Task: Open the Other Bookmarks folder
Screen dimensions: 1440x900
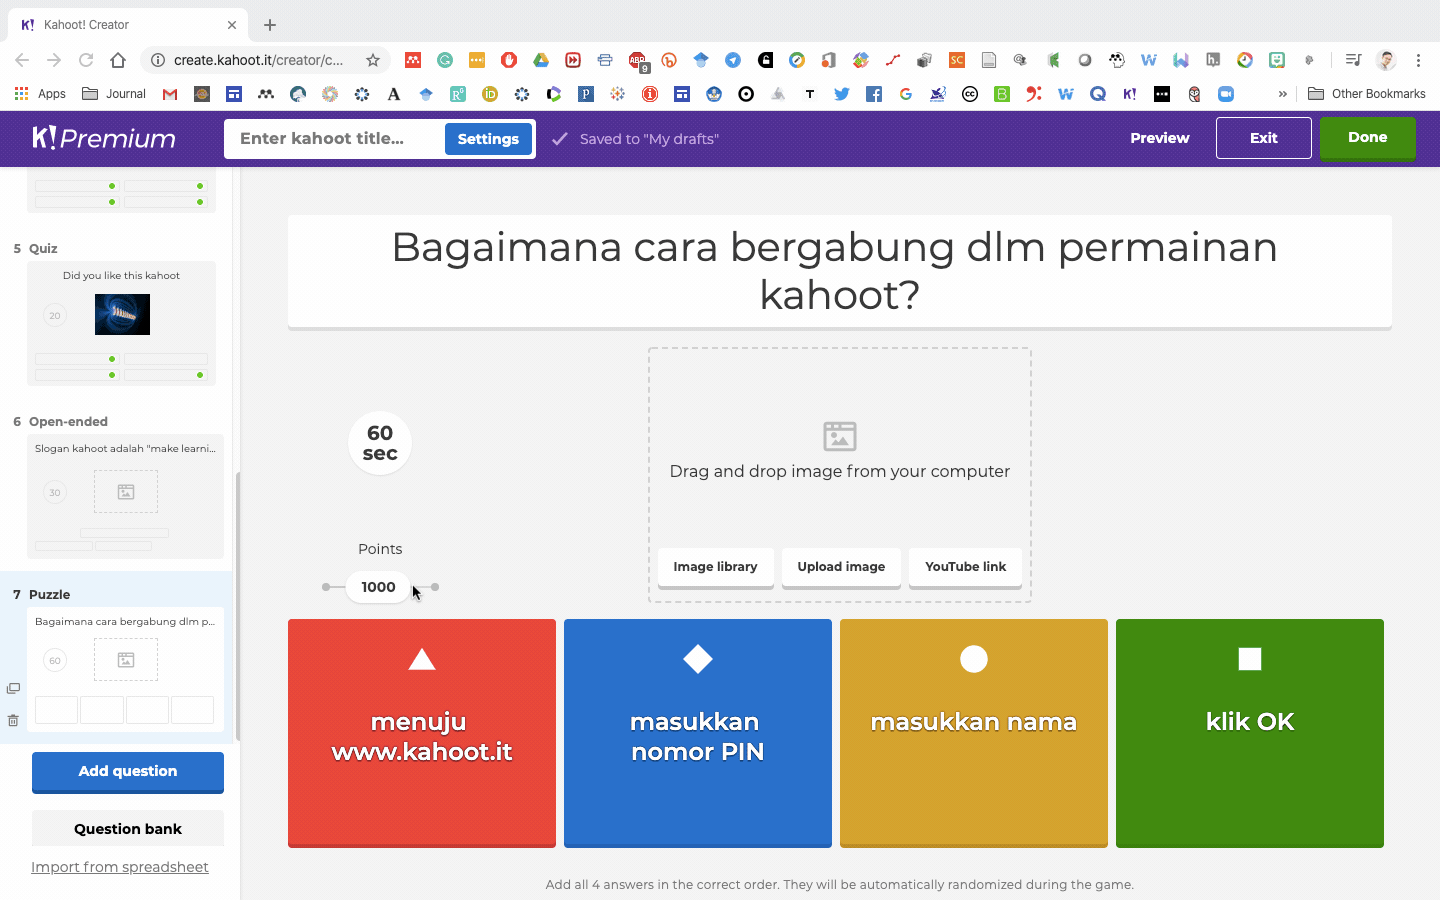Action: point(1367,94)
